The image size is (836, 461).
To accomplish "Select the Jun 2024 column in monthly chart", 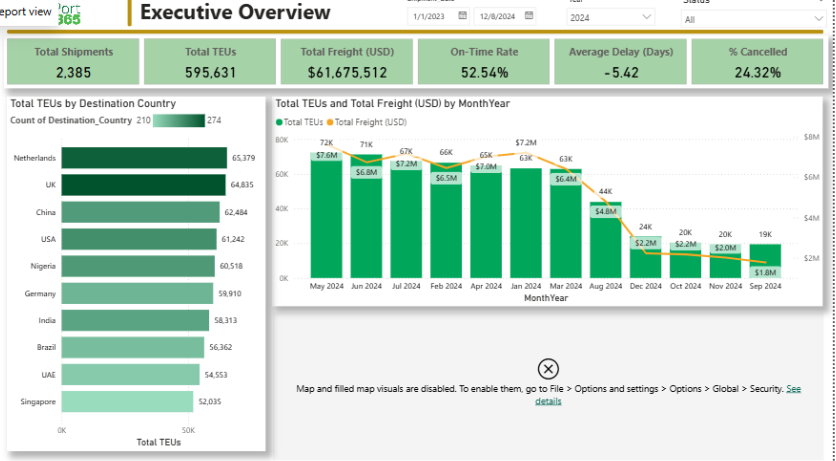I will (x=366, y=216).
